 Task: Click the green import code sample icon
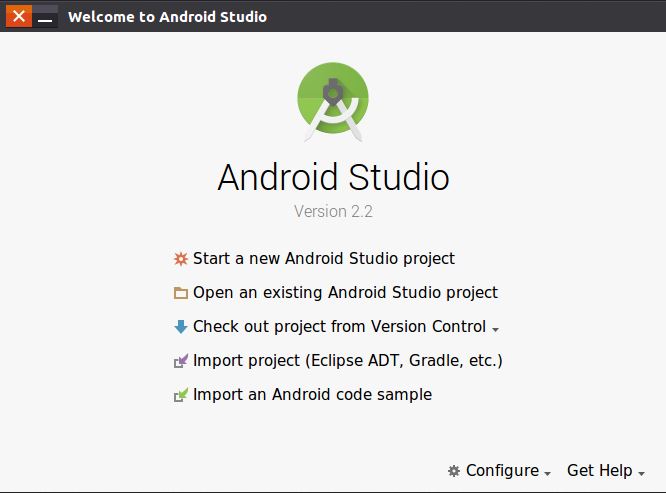[x=181, y=395]
